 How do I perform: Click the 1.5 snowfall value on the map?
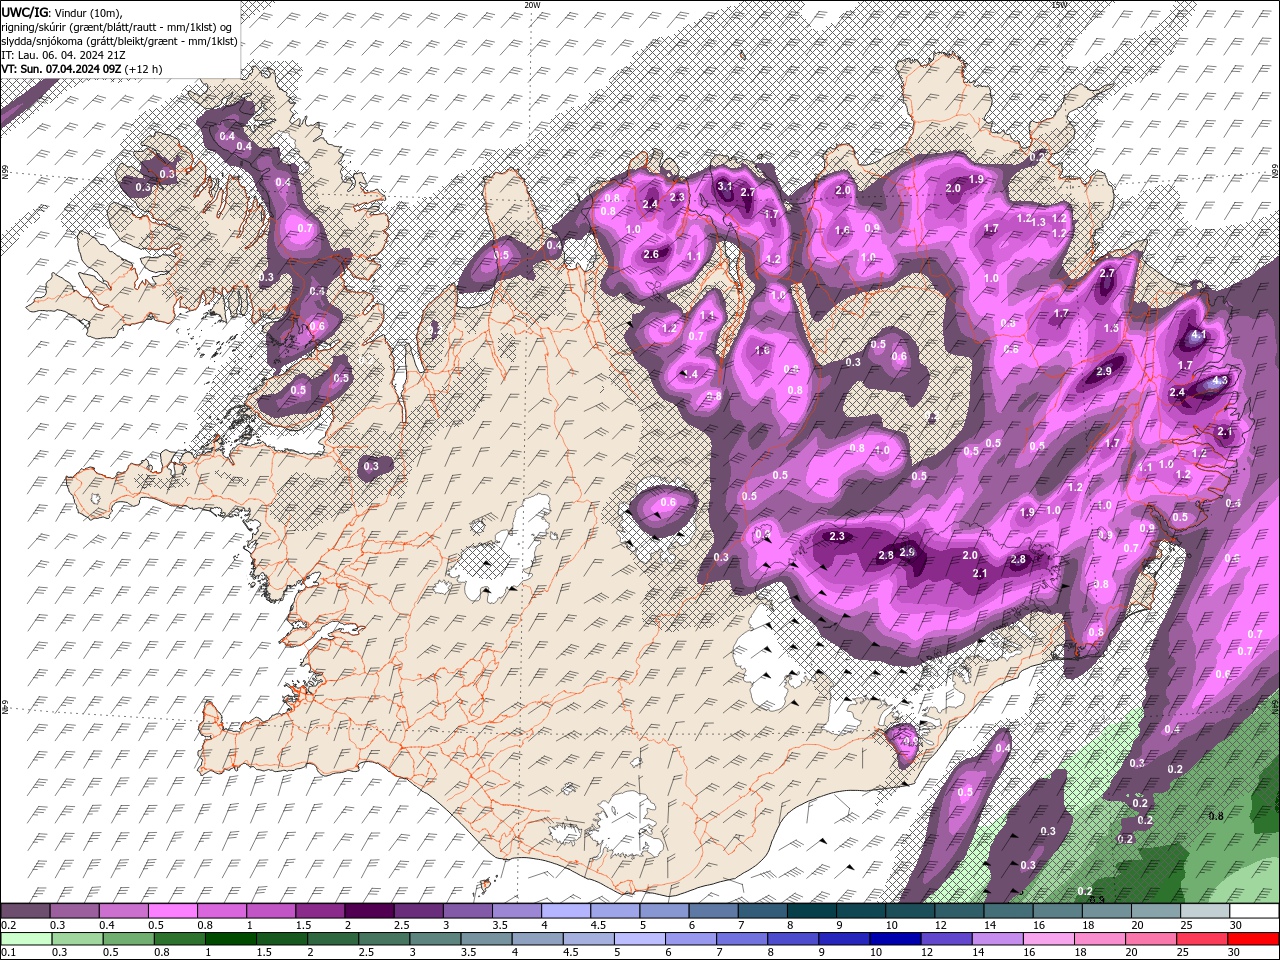(x=1111, y=328)
